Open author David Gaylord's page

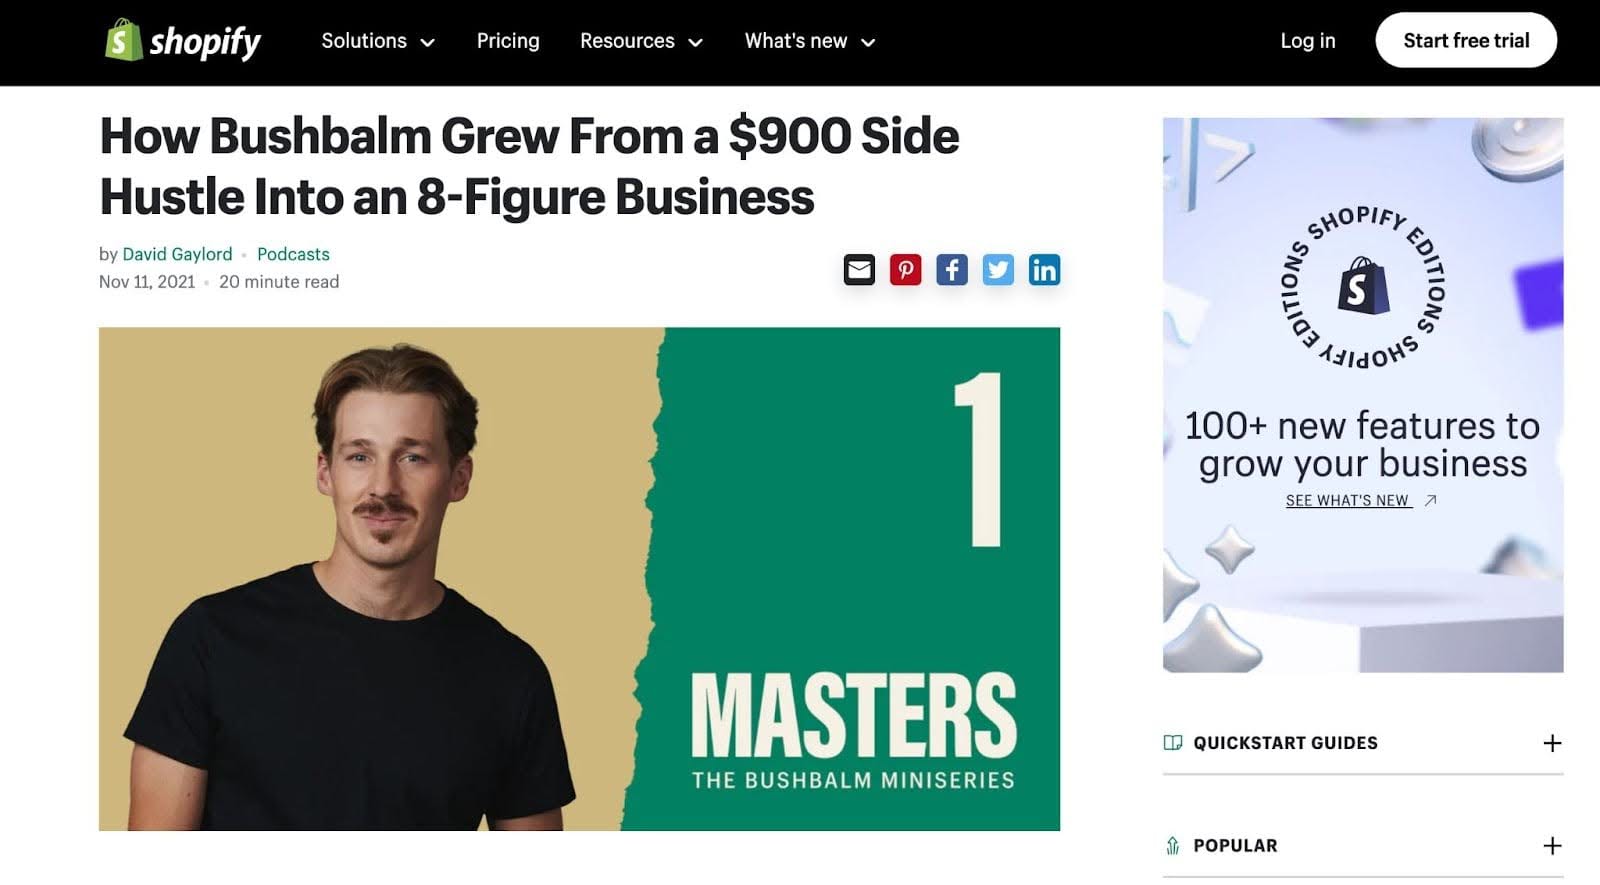point(177,254)
